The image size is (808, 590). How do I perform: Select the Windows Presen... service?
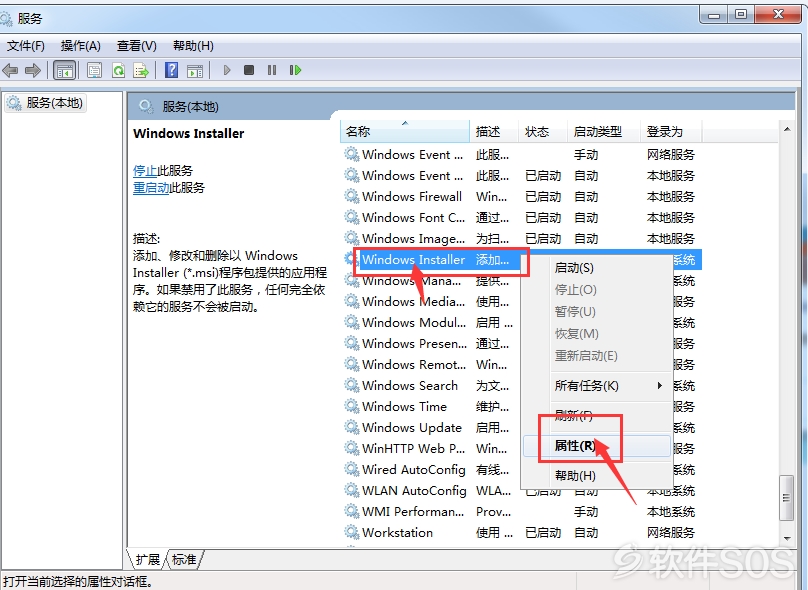tap(414, 344)
